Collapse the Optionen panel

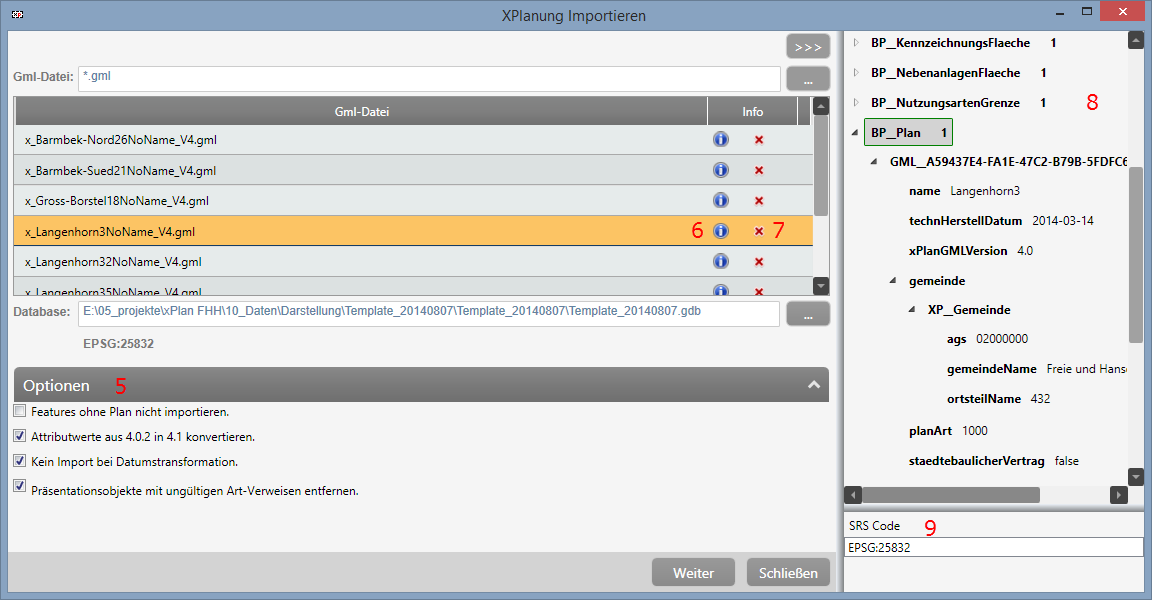point(814,385)
